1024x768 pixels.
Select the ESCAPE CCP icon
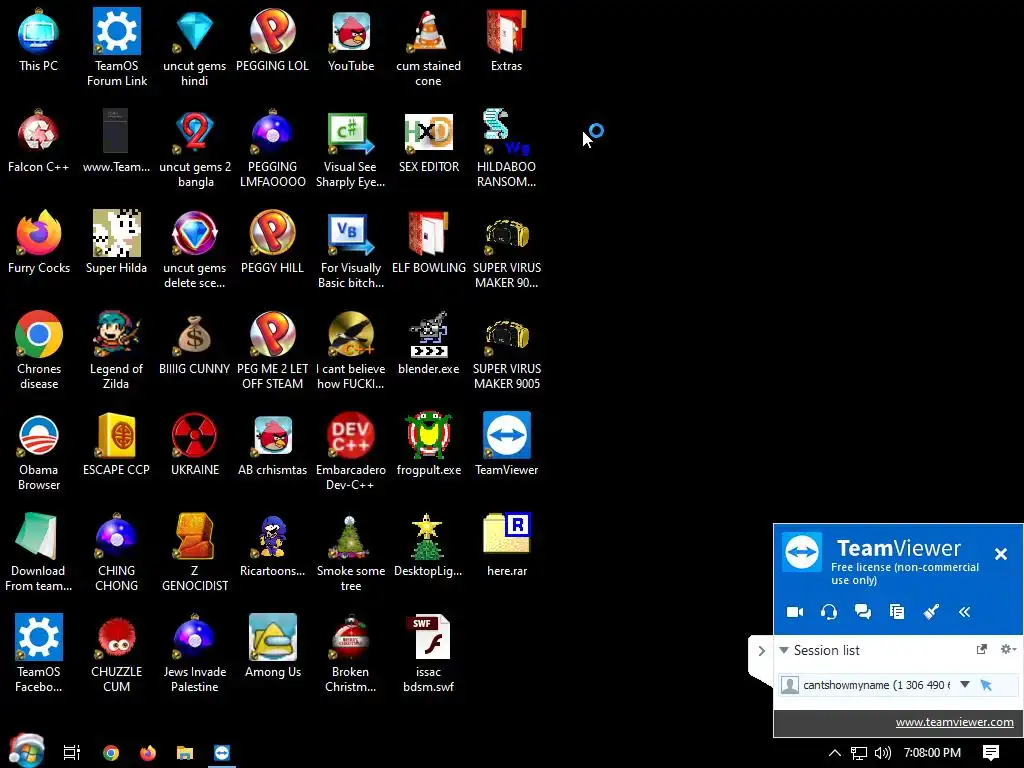click(116, 445)
